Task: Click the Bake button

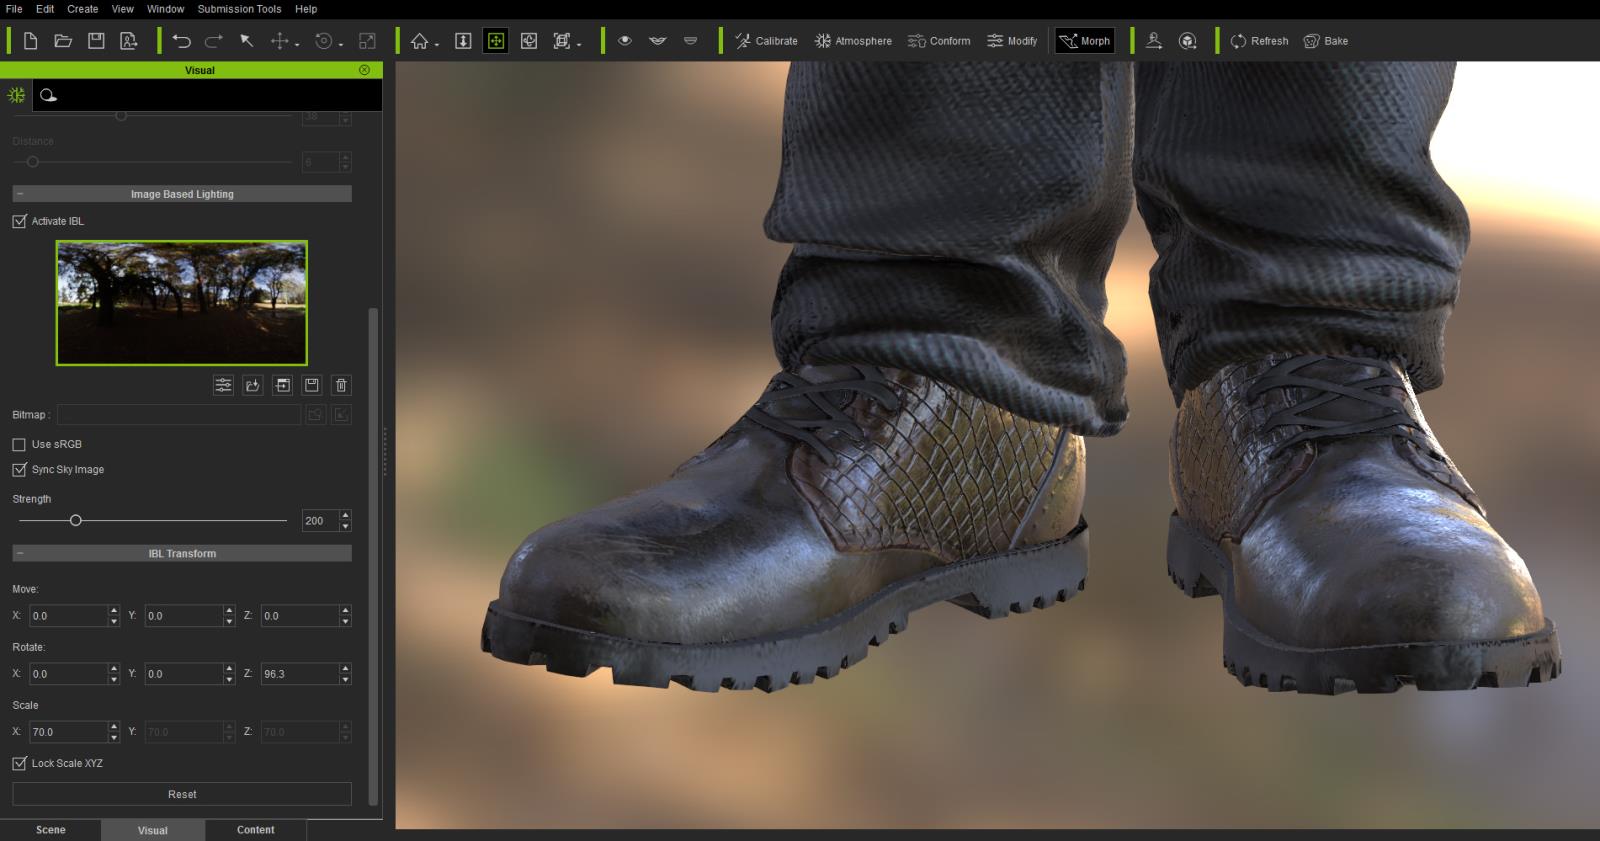Action: pyautogui.click(x=1326, y=41)
